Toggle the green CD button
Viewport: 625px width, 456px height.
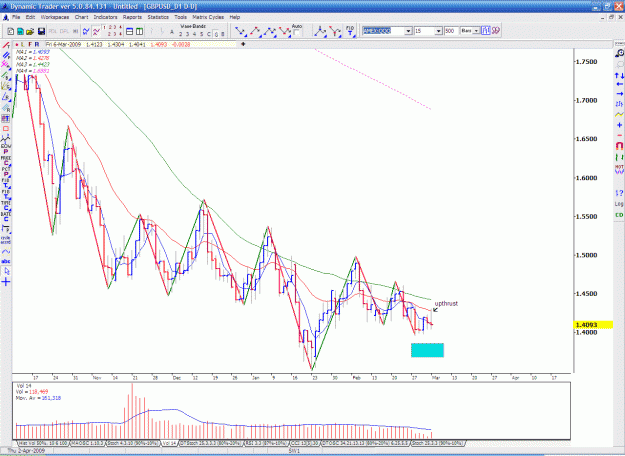click(x=619, y=215)
